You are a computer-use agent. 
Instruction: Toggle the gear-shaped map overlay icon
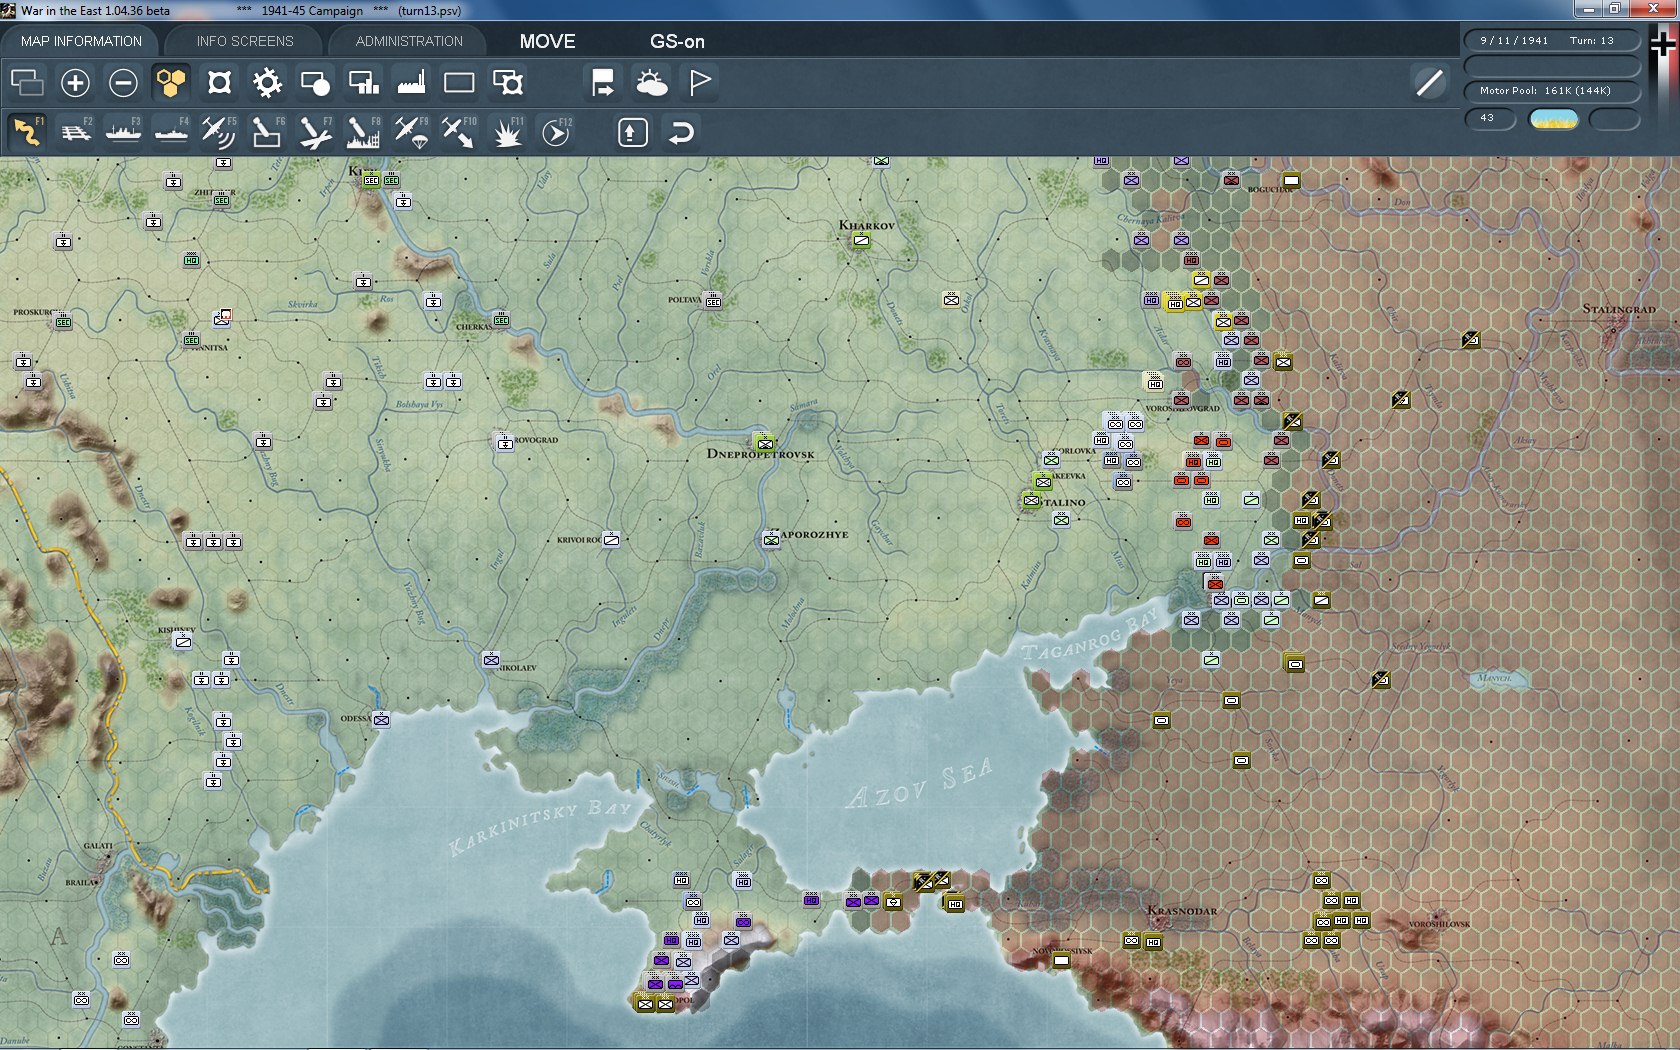pos(267,82)
